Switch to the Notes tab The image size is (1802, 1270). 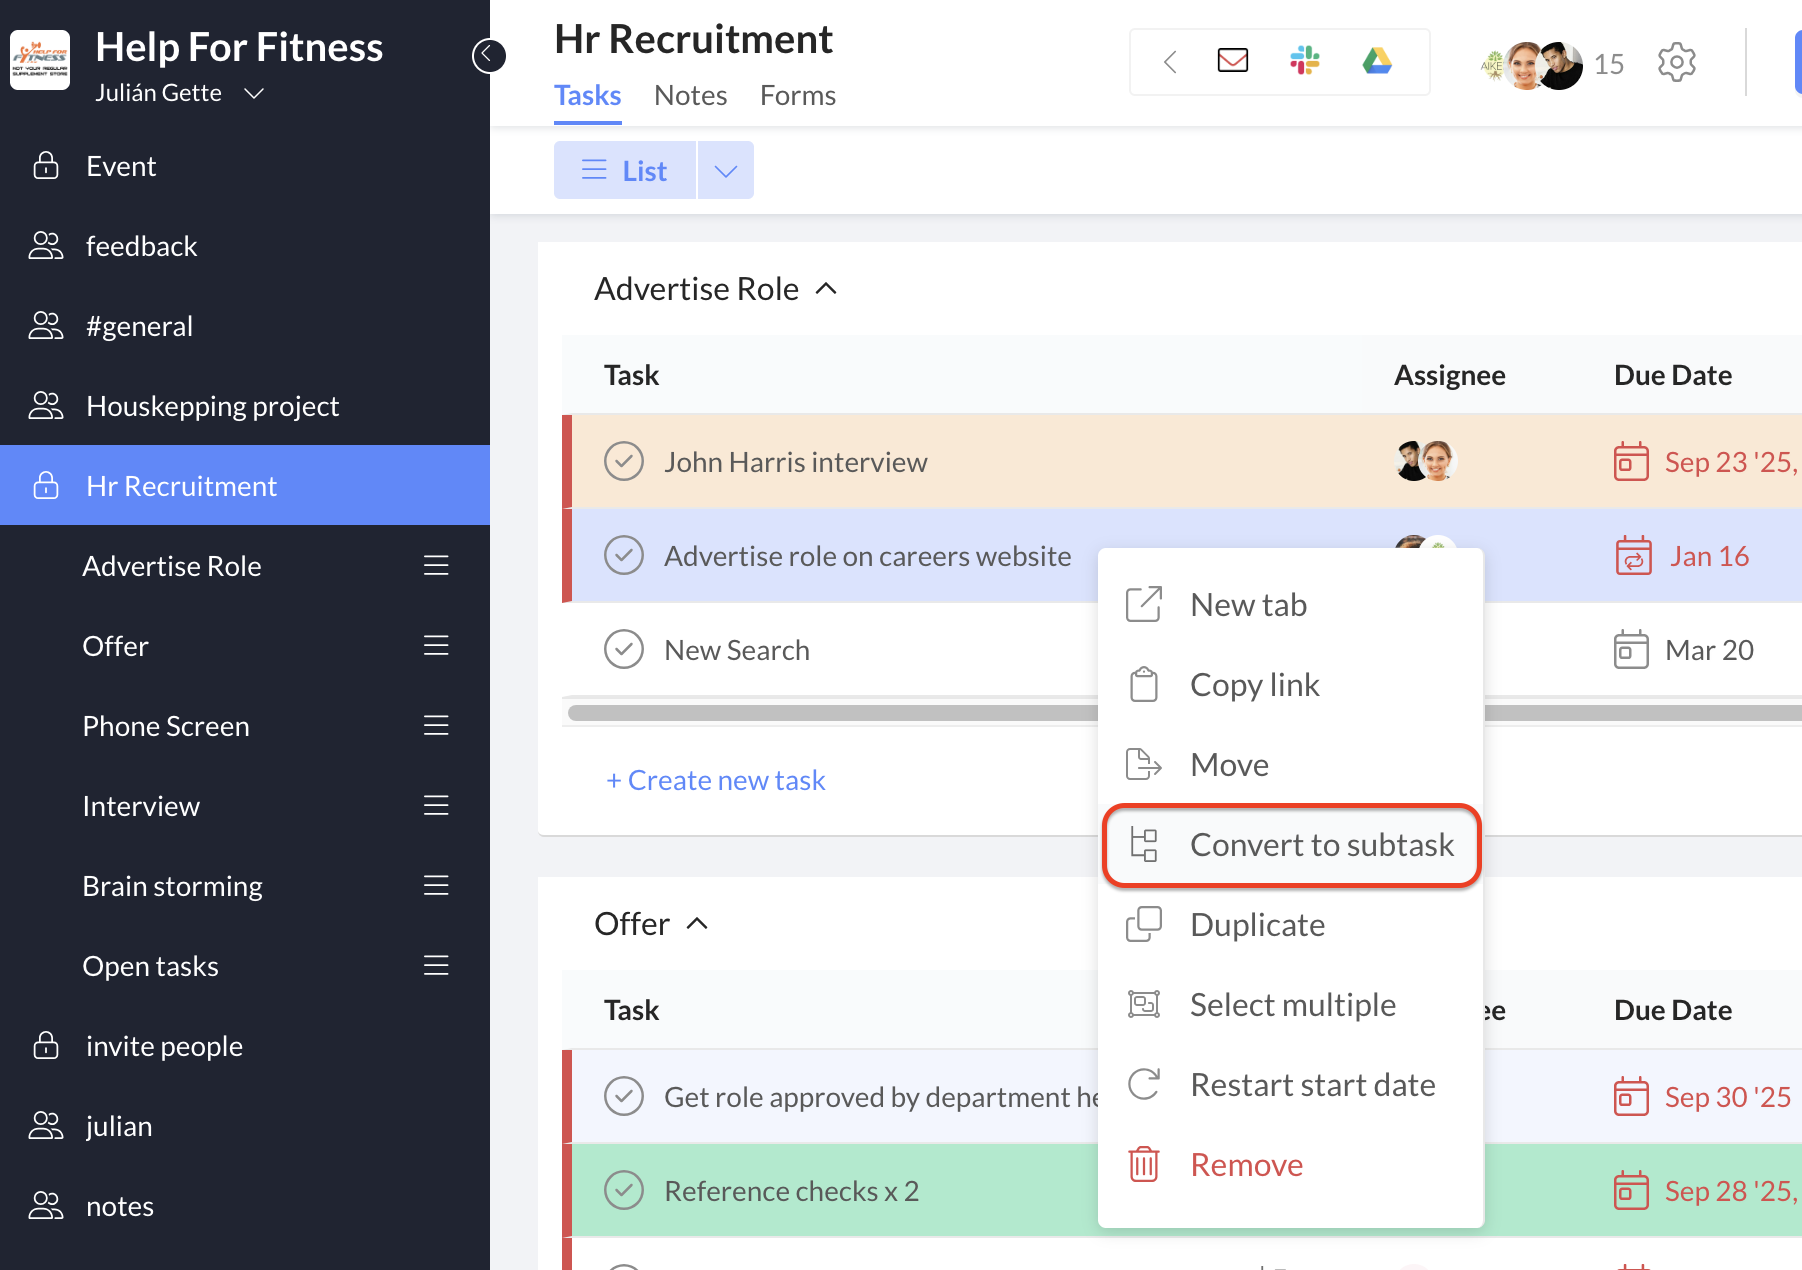click(x=690, y=96)
